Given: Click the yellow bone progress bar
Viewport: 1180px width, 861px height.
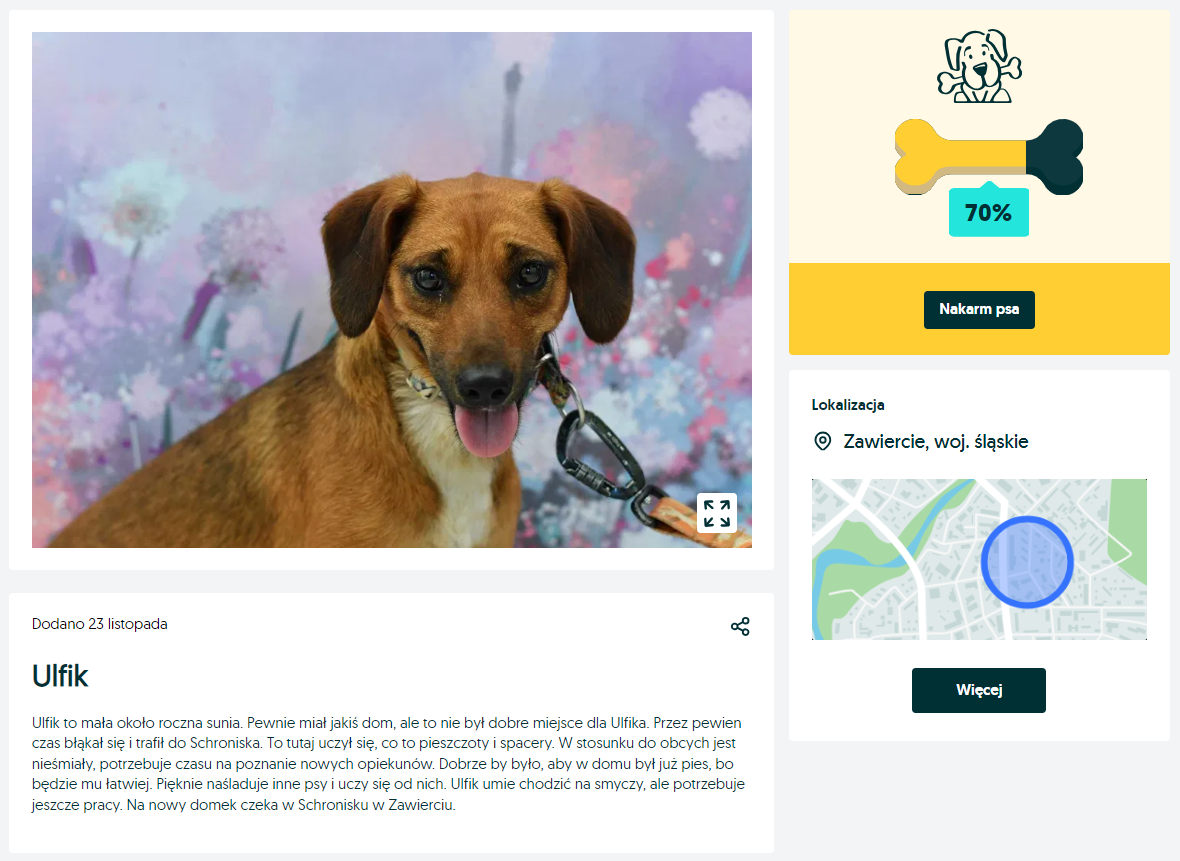Looking at the screenshot, I should coord(988,157).
